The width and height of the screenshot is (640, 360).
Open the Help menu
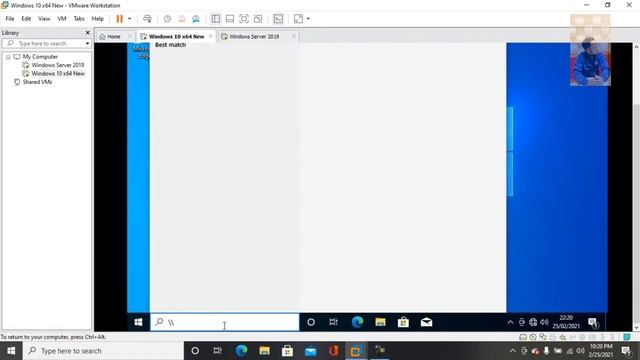[x=98, y=19]
